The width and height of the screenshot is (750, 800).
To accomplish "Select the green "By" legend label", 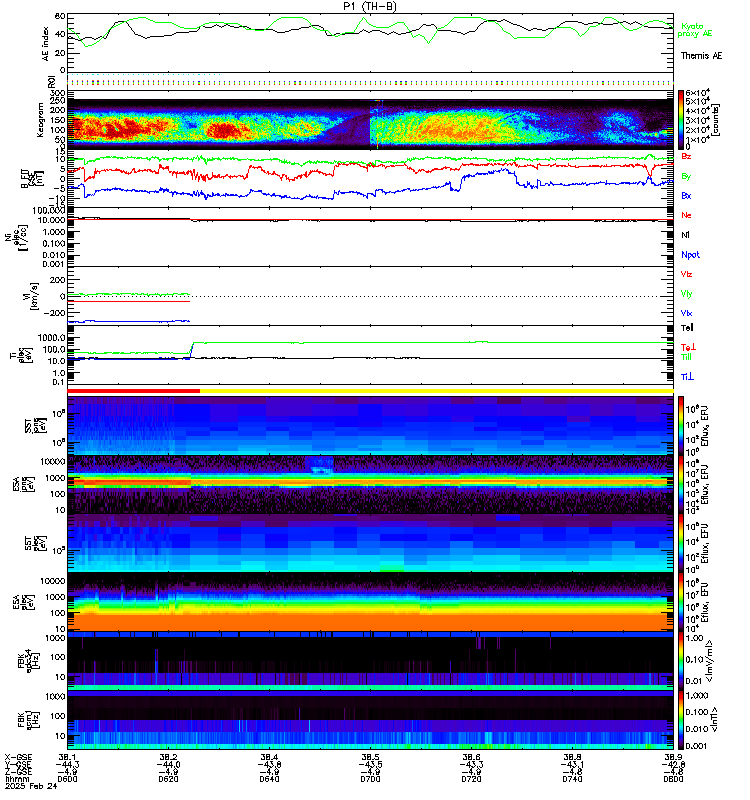I will click(686, 176).
